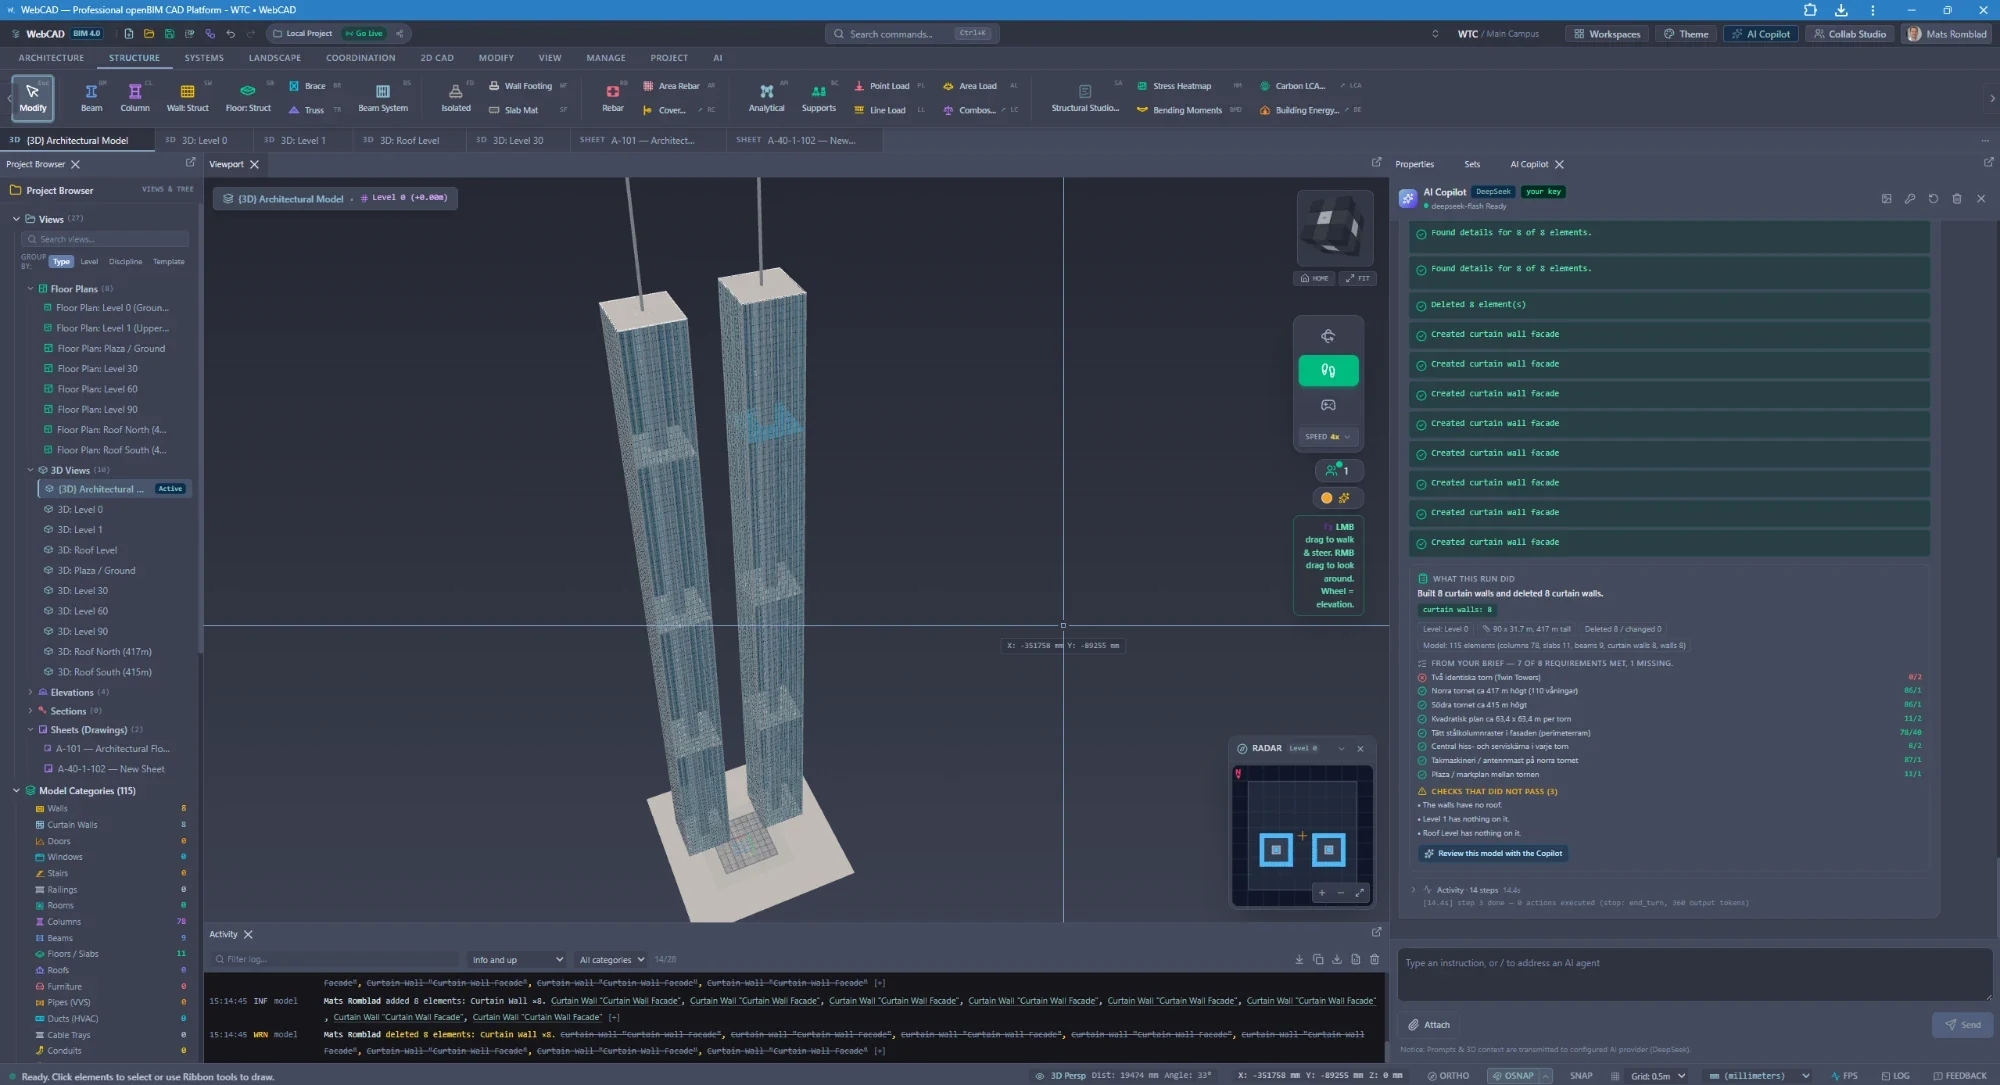This screenshot has height=1085, width=2000.
Task: Click the Go Live button
Action: [364, 34]
